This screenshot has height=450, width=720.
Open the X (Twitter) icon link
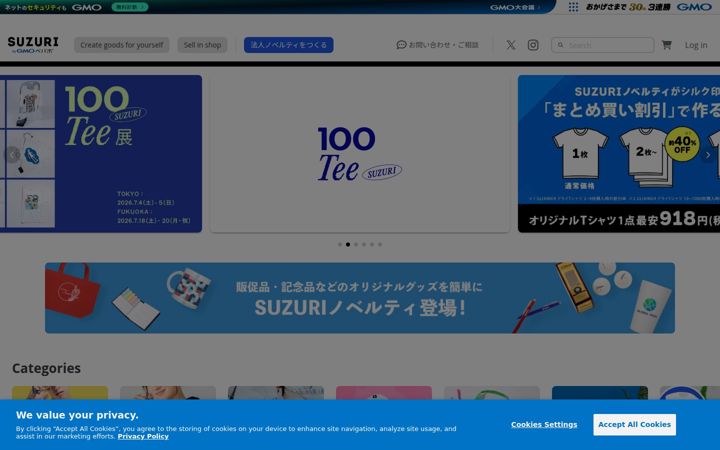click(511, 45)
